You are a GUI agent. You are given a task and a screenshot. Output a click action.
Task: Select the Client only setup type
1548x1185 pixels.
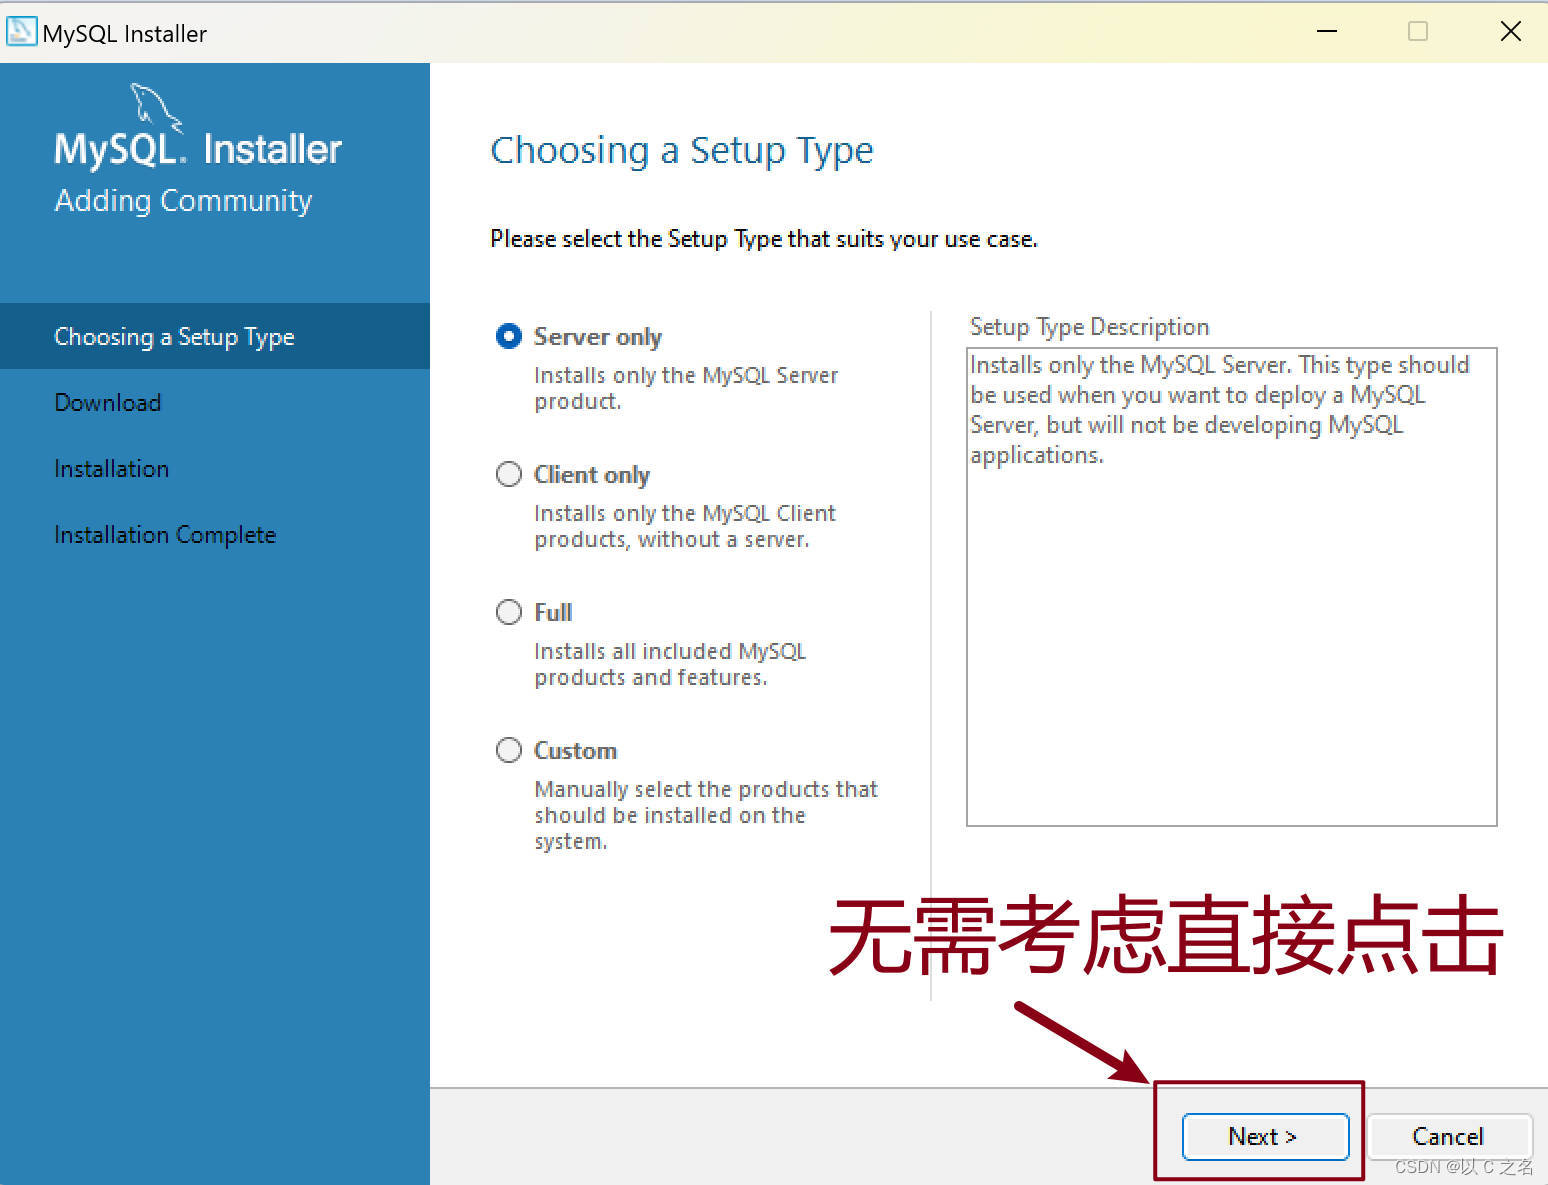tap(509, 474)
